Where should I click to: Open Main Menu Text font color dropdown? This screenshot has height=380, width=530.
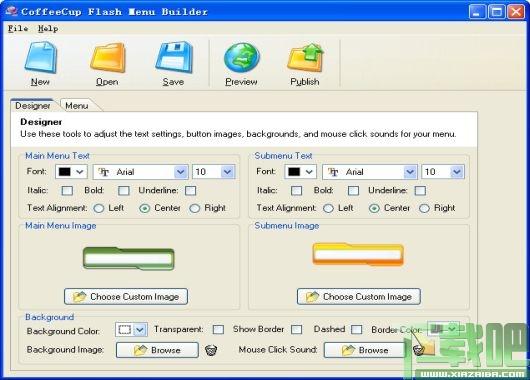pyautogui.click(x=71, y=172)
